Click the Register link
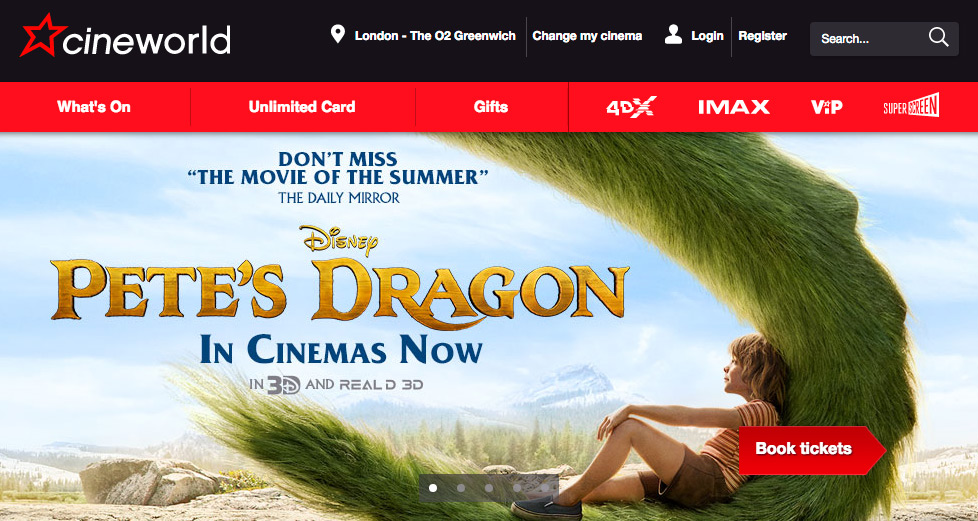Screen dimensions: 978x521 pyautogui.click(x=762, y=36)
